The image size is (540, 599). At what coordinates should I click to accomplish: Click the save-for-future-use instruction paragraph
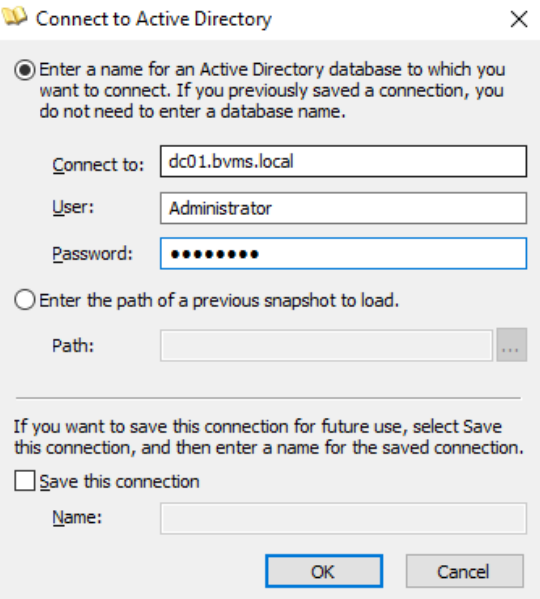(268, 437)
